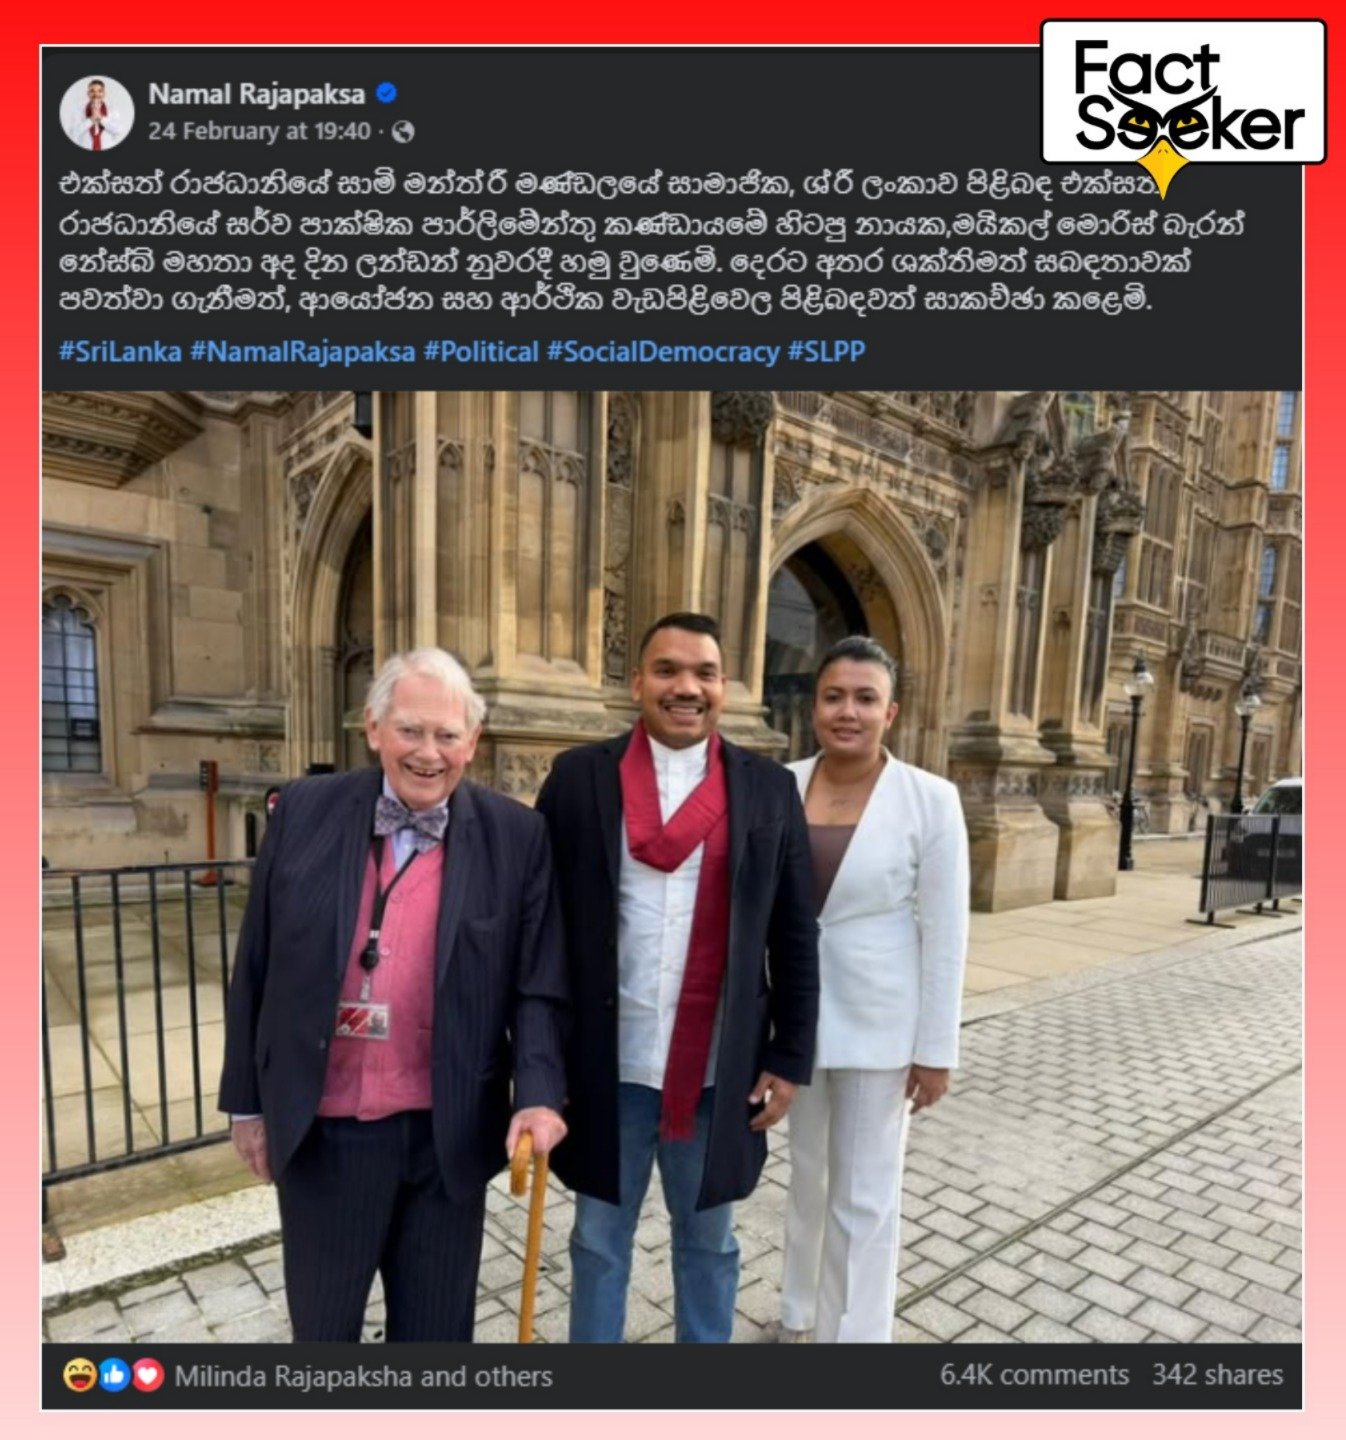Click the blue verified badge

[387, 94]
